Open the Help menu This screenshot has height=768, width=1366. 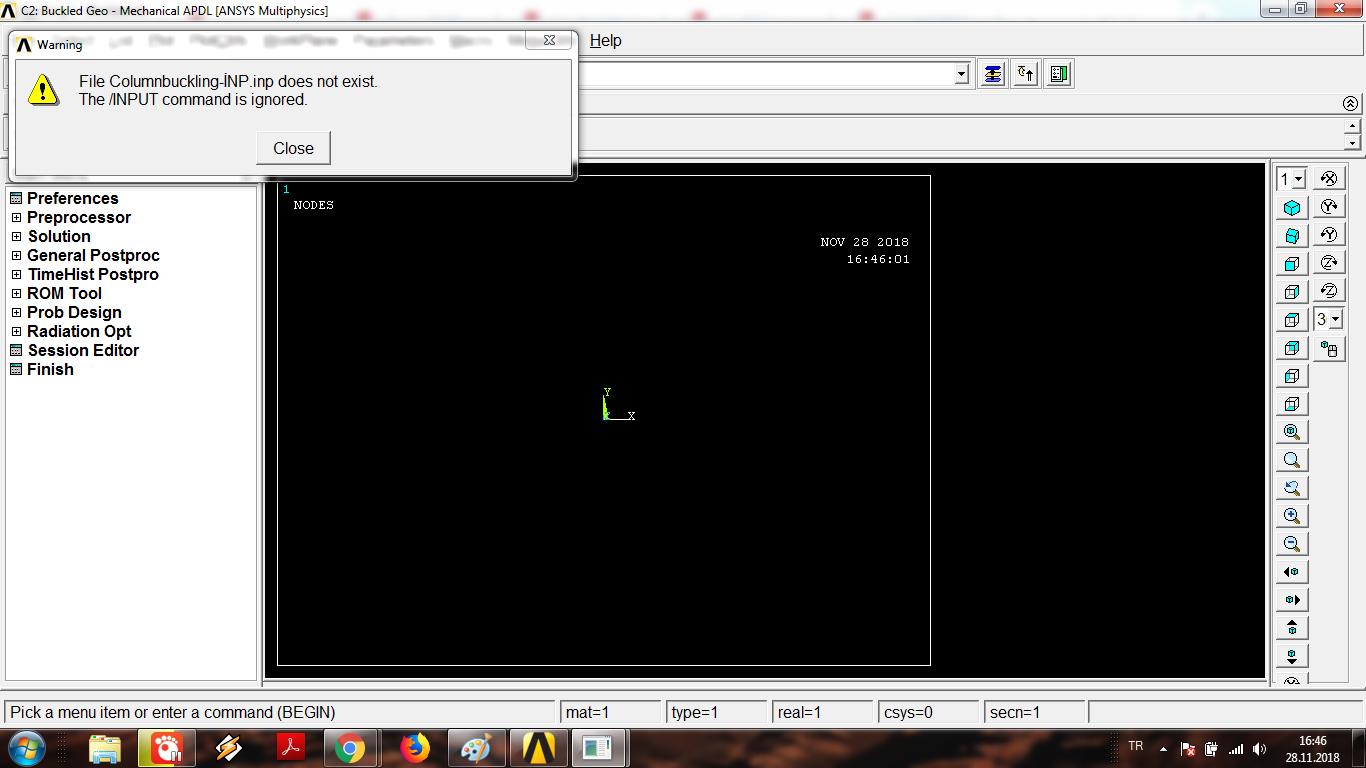(605, 41)
